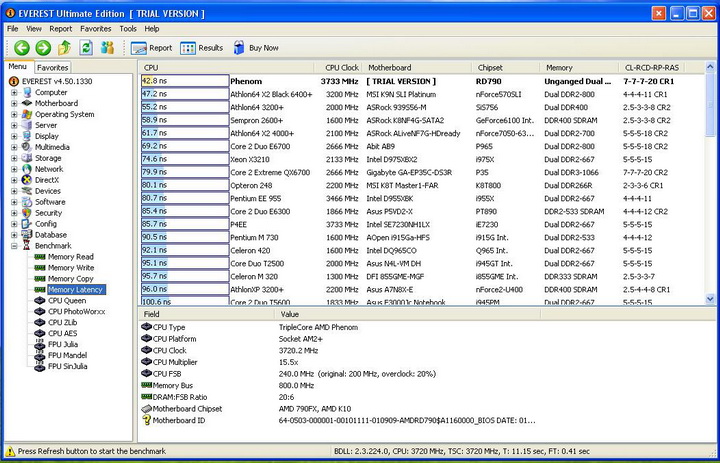Open the Report toolbar button

click(x=151, y=48)
